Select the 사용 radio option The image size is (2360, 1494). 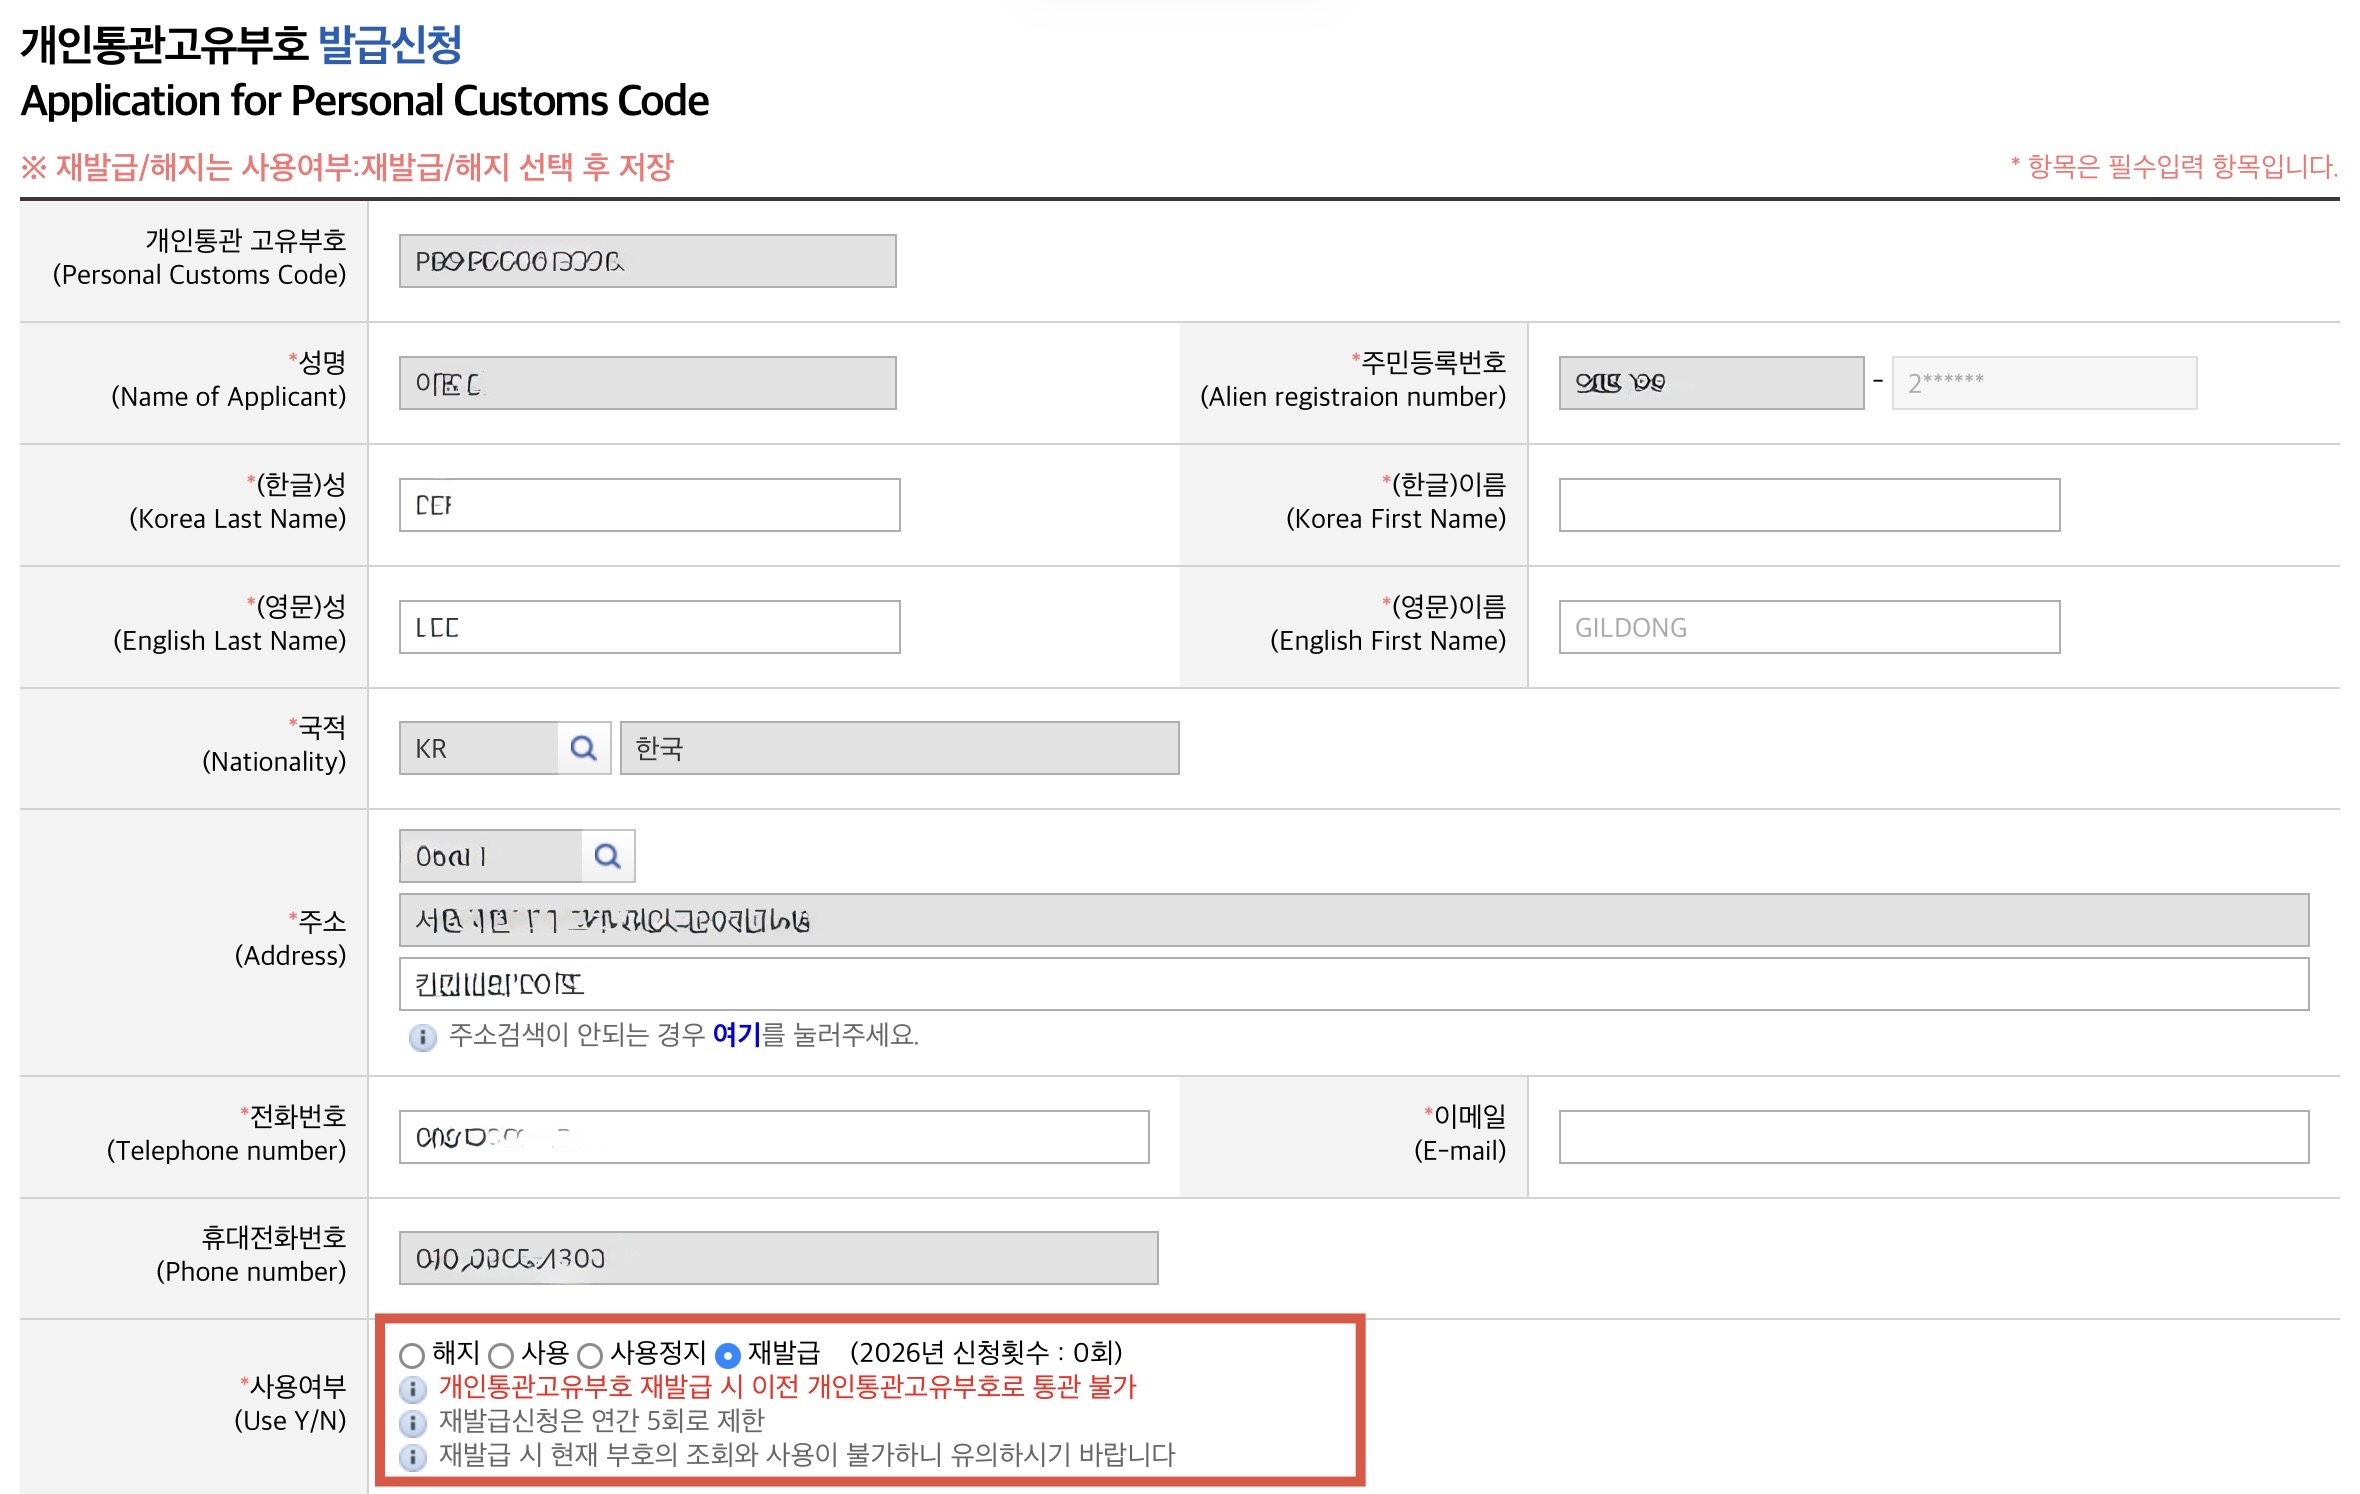click(501, 1355)
